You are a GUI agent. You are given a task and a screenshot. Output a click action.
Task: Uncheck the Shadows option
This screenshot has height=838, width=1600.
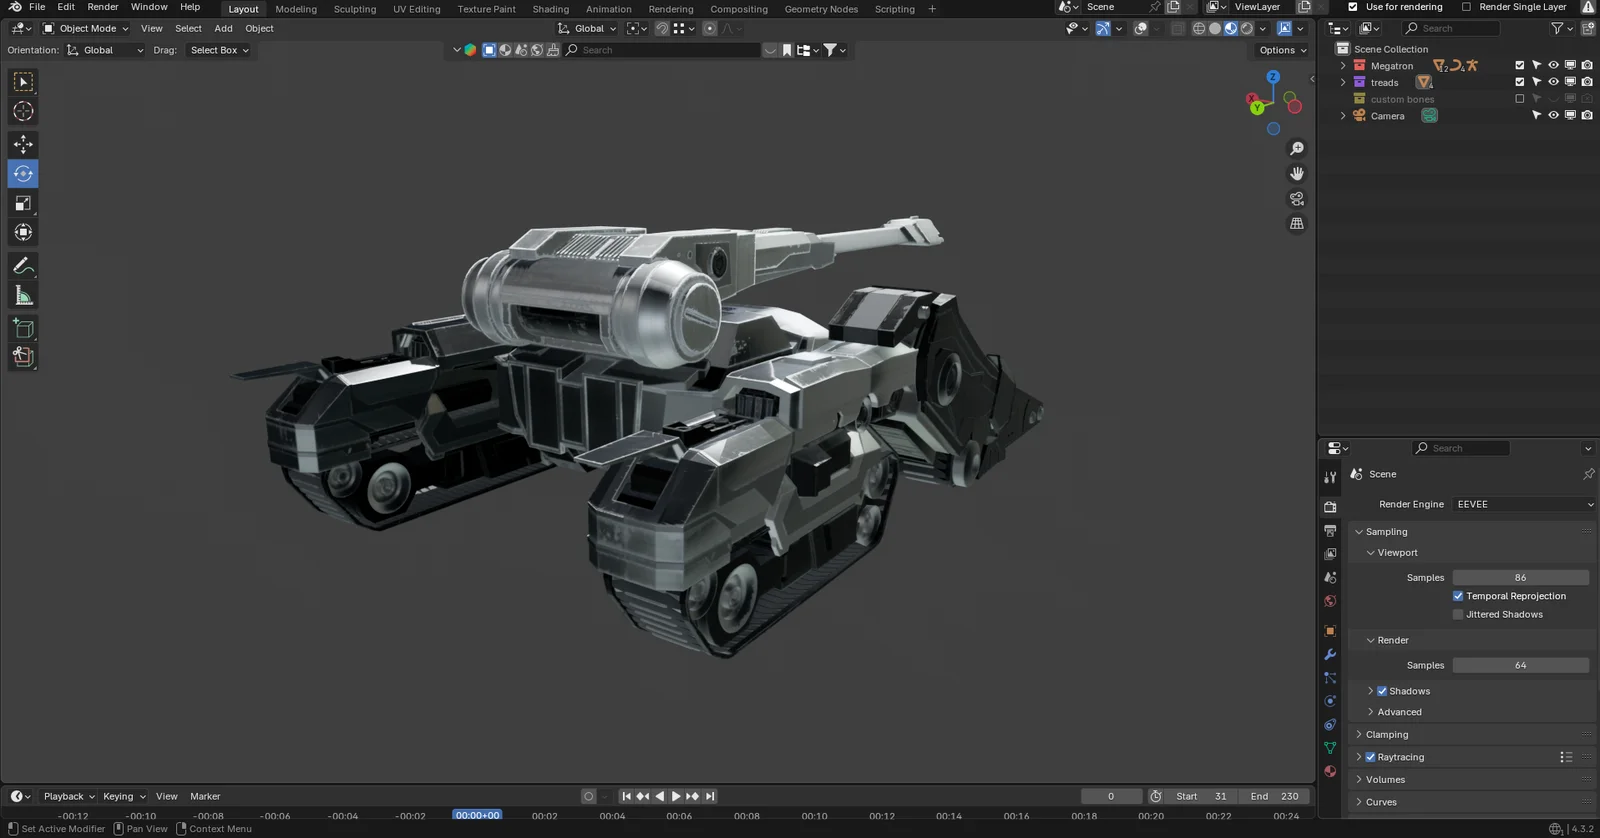click(x=1382, y=691)
